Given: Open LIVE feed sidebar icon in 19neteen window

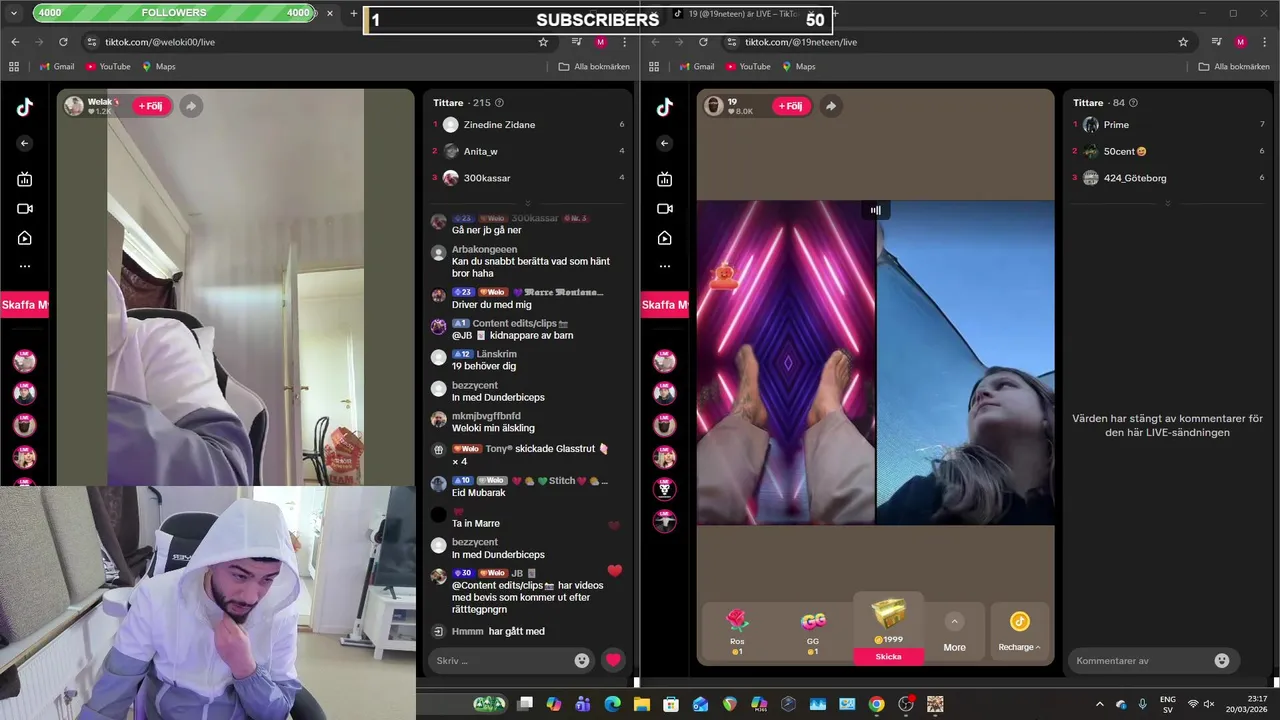Looking at the screenshot, I should (665, 179).
